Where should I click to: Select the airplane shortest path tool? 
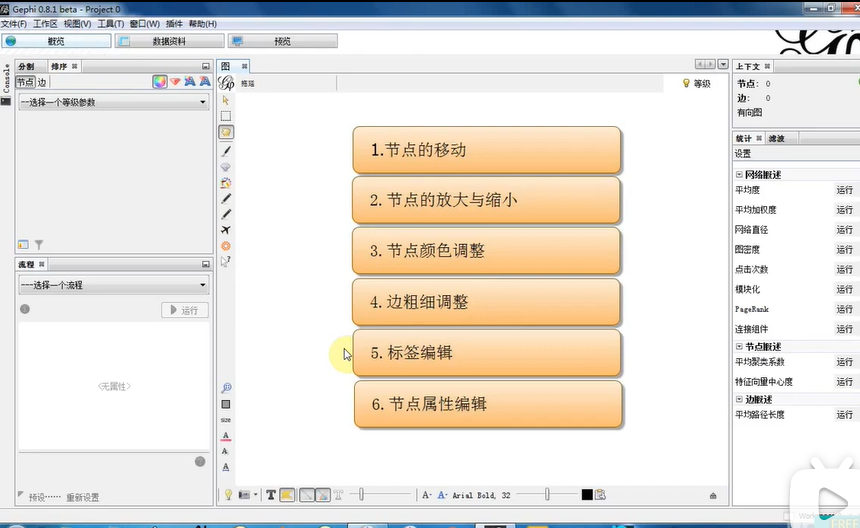(x=225, y=230)
